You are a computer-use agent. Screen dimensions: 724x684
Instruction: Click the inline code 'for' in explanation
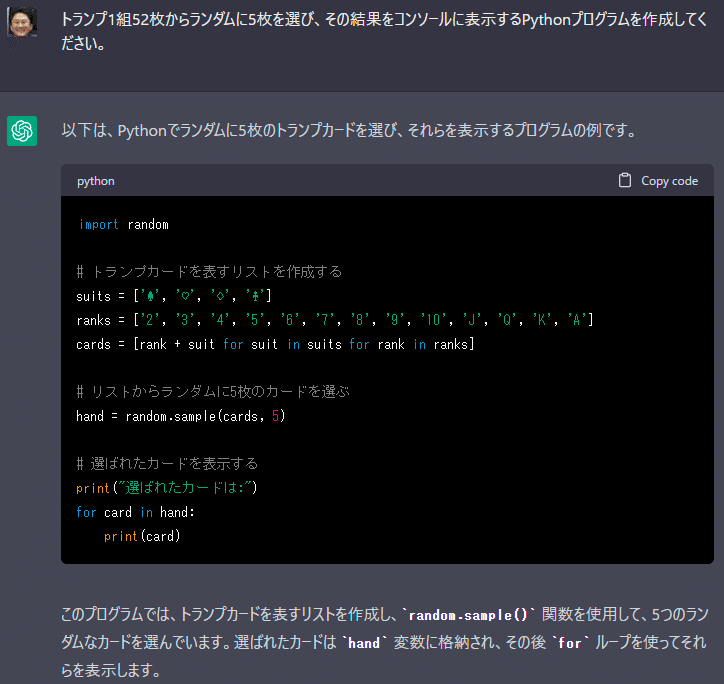click(x=570, y=643)
